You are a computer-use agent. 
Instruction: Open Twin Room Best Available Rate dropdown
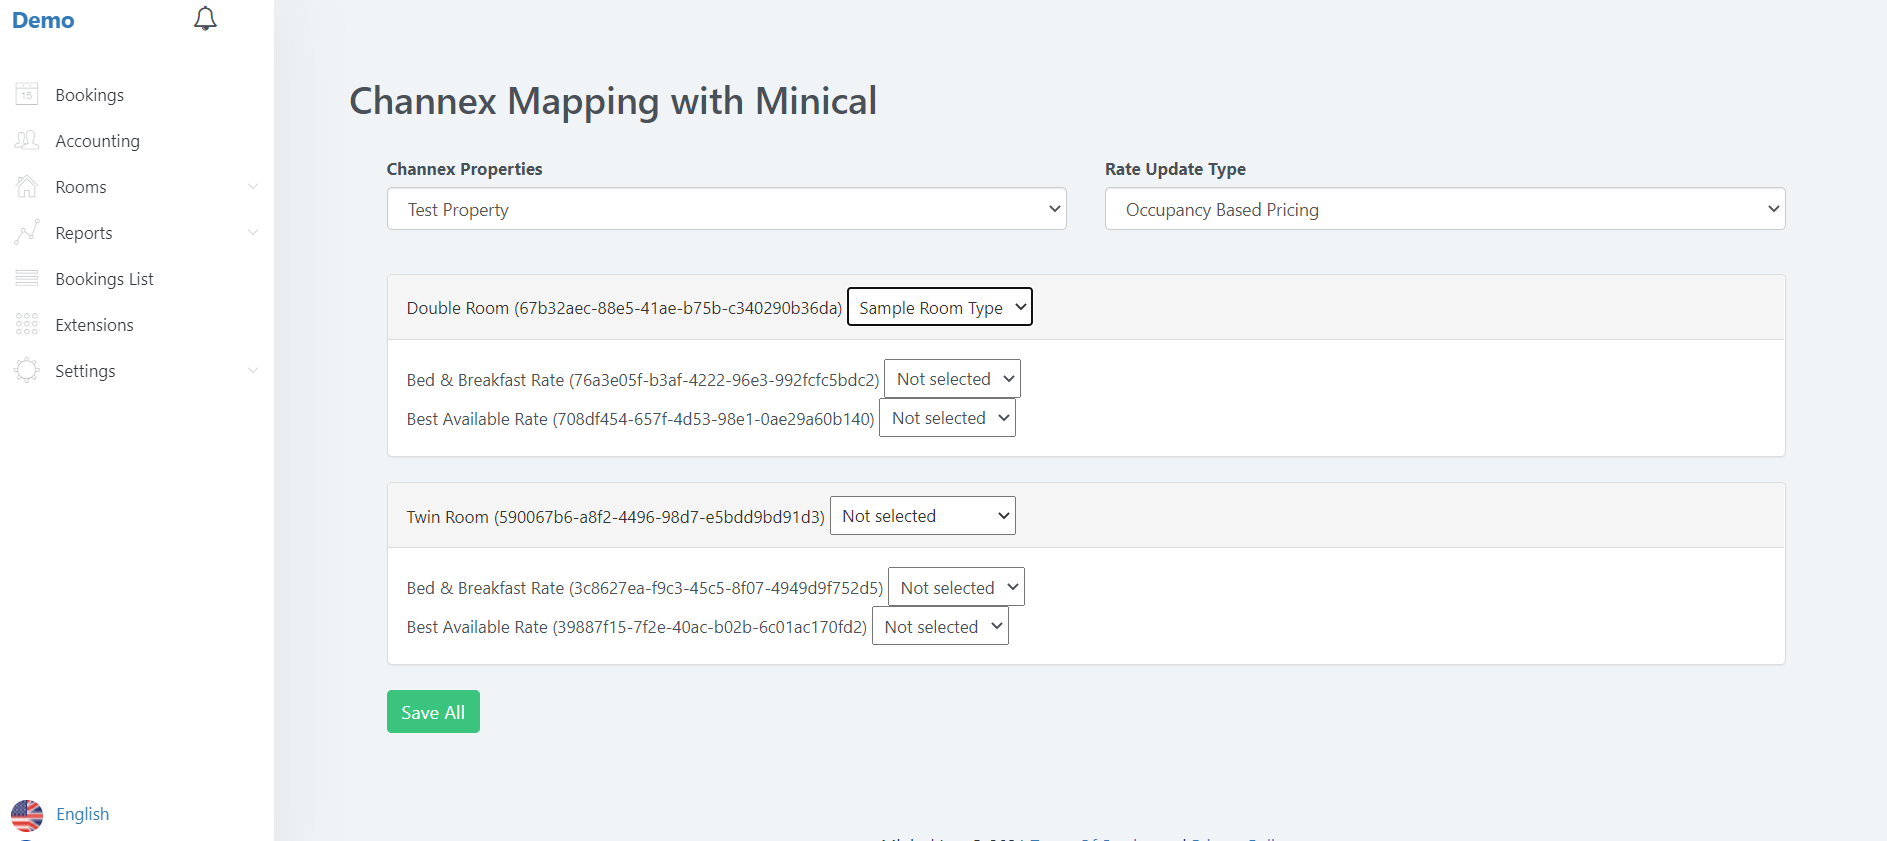click(940, 627)
